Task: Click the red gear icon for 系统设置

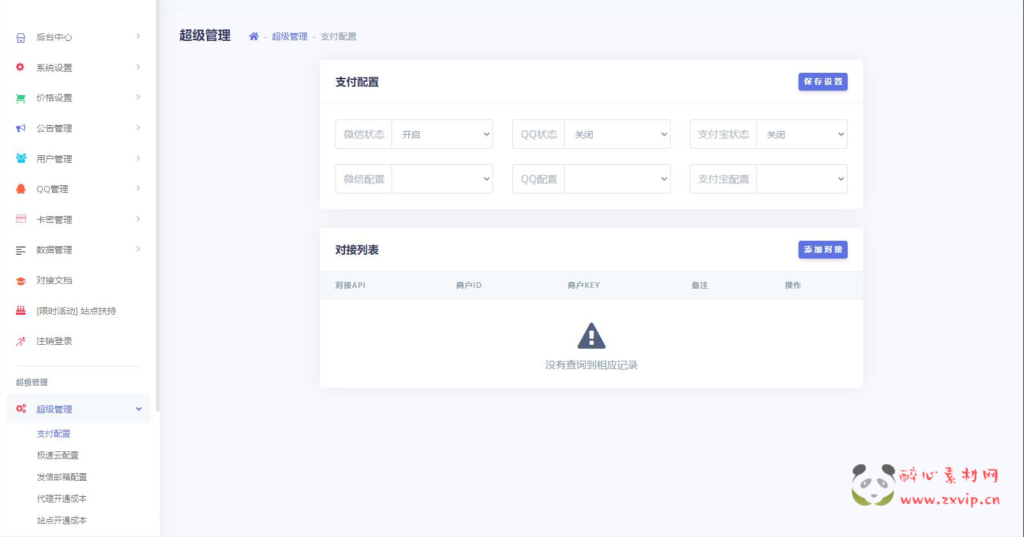Action: pos(21,67)
